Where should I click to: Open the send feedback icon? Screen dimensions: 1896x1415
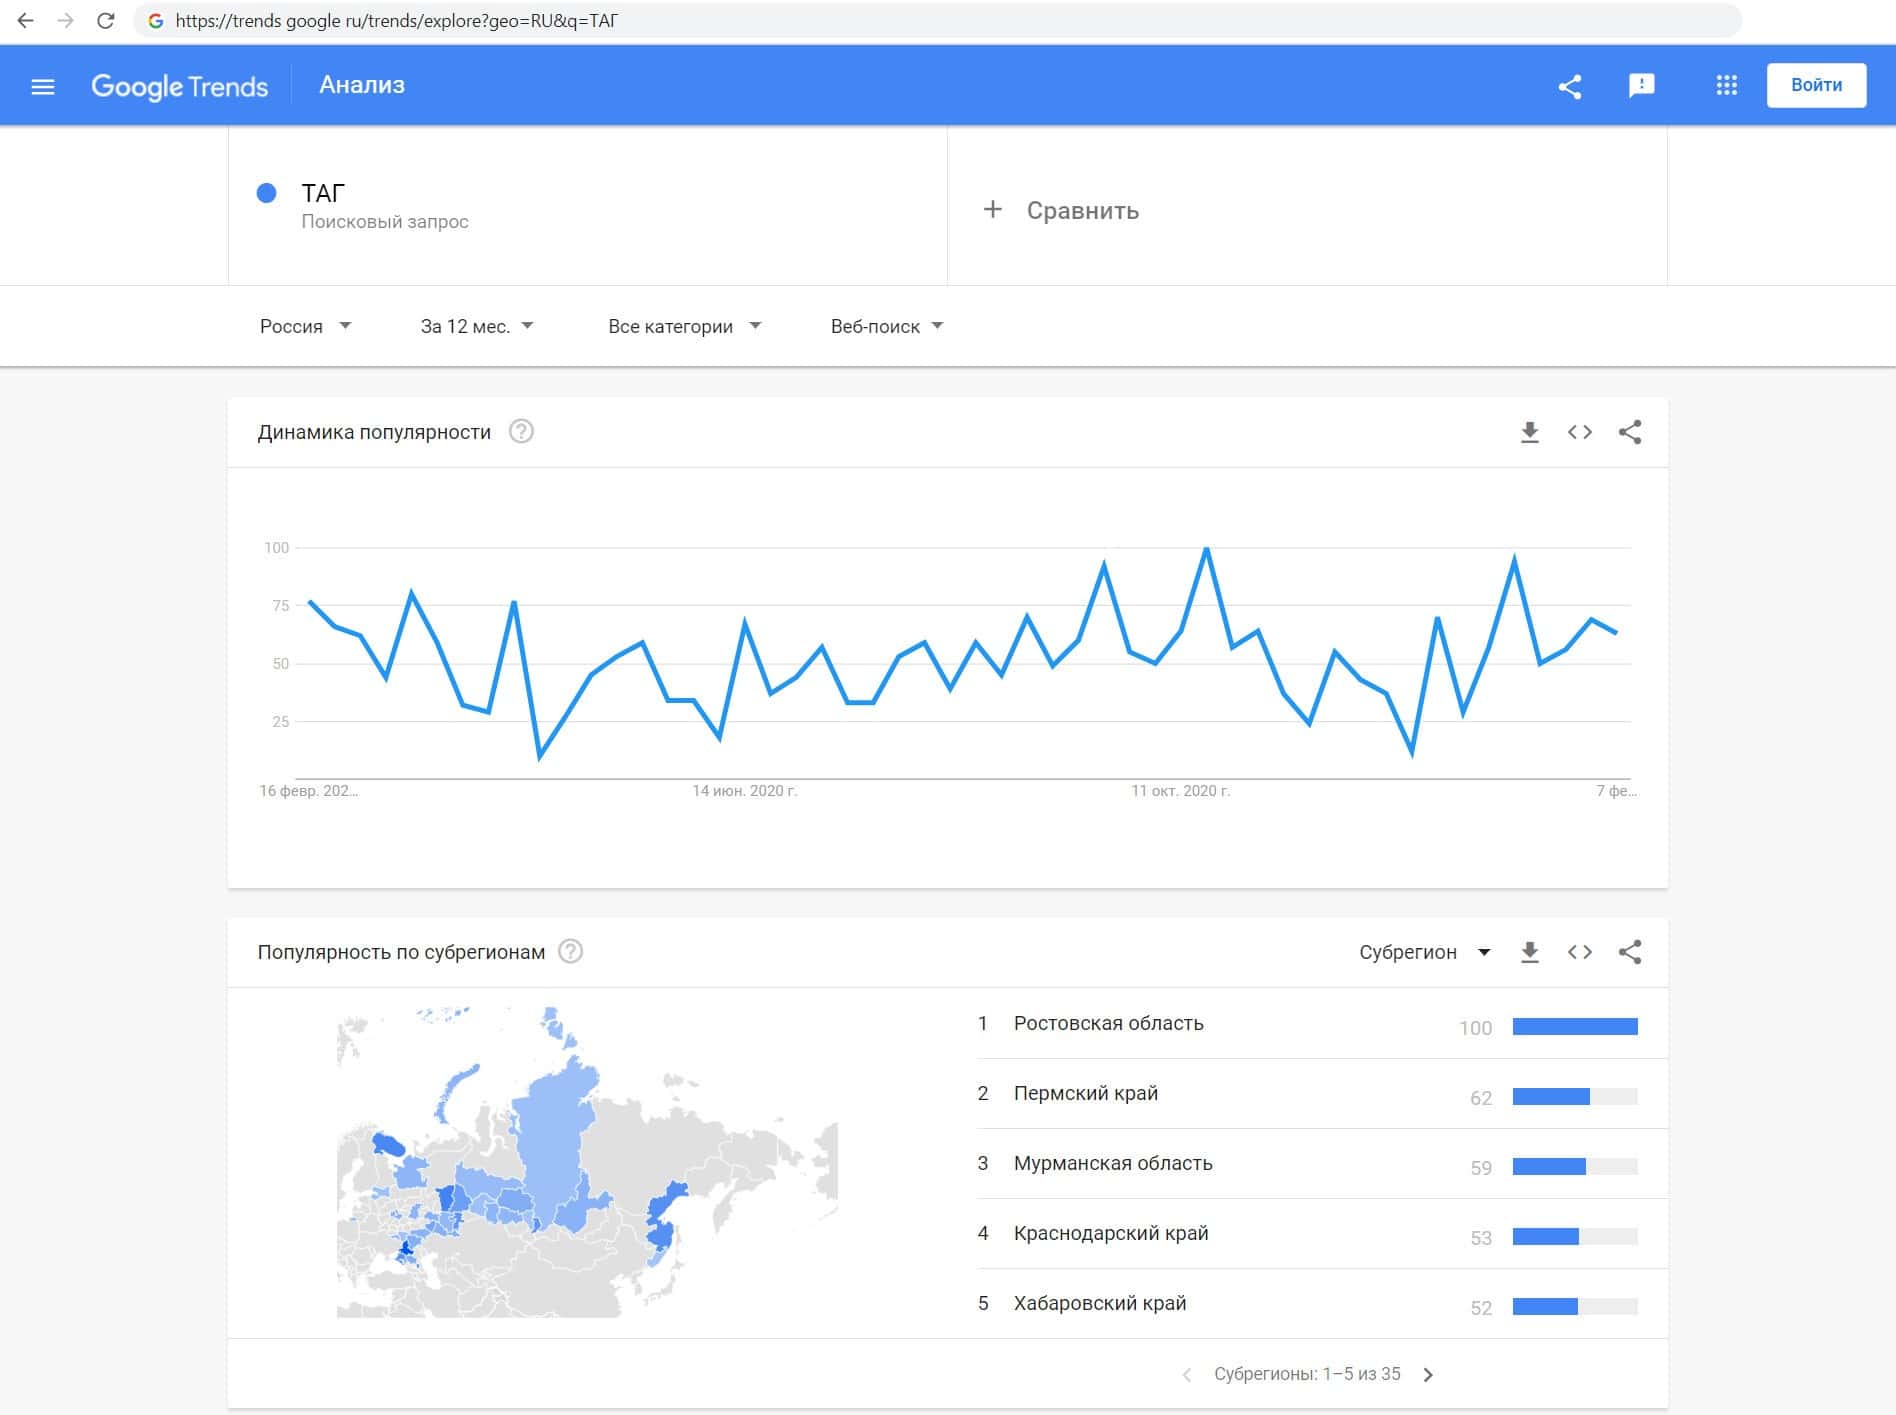coord(1641,86)
